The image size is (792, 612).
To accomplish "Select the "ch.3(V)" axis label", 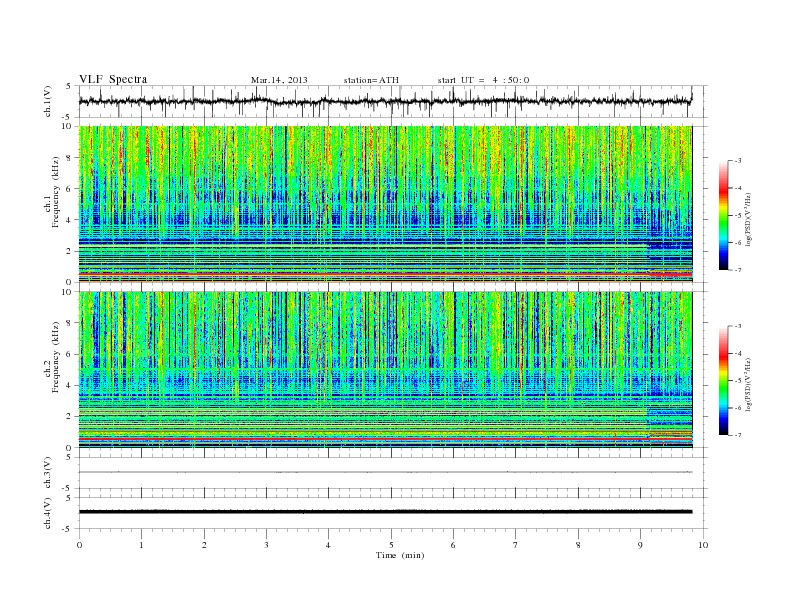I will click(x=48, y=473).
